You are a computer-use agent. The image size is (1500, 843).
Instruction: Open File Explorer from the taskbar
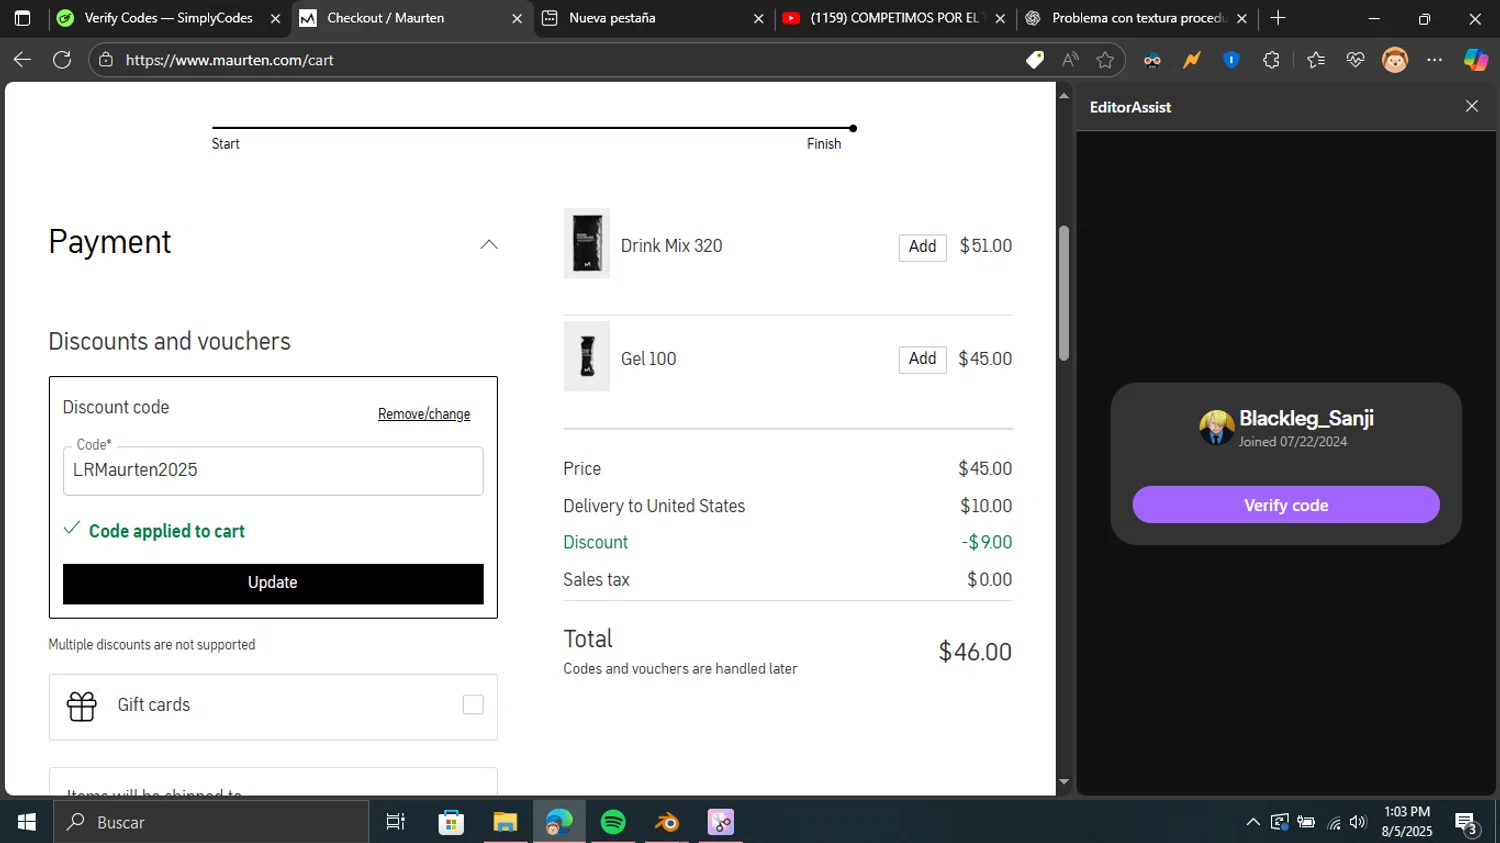pyautogui.click(x=505, y=822)
